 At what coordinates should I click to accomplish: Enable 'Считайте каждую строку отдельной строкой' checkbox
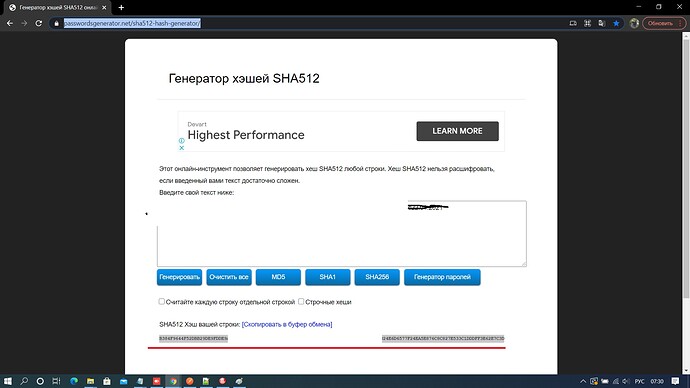[x=161, y=301]
